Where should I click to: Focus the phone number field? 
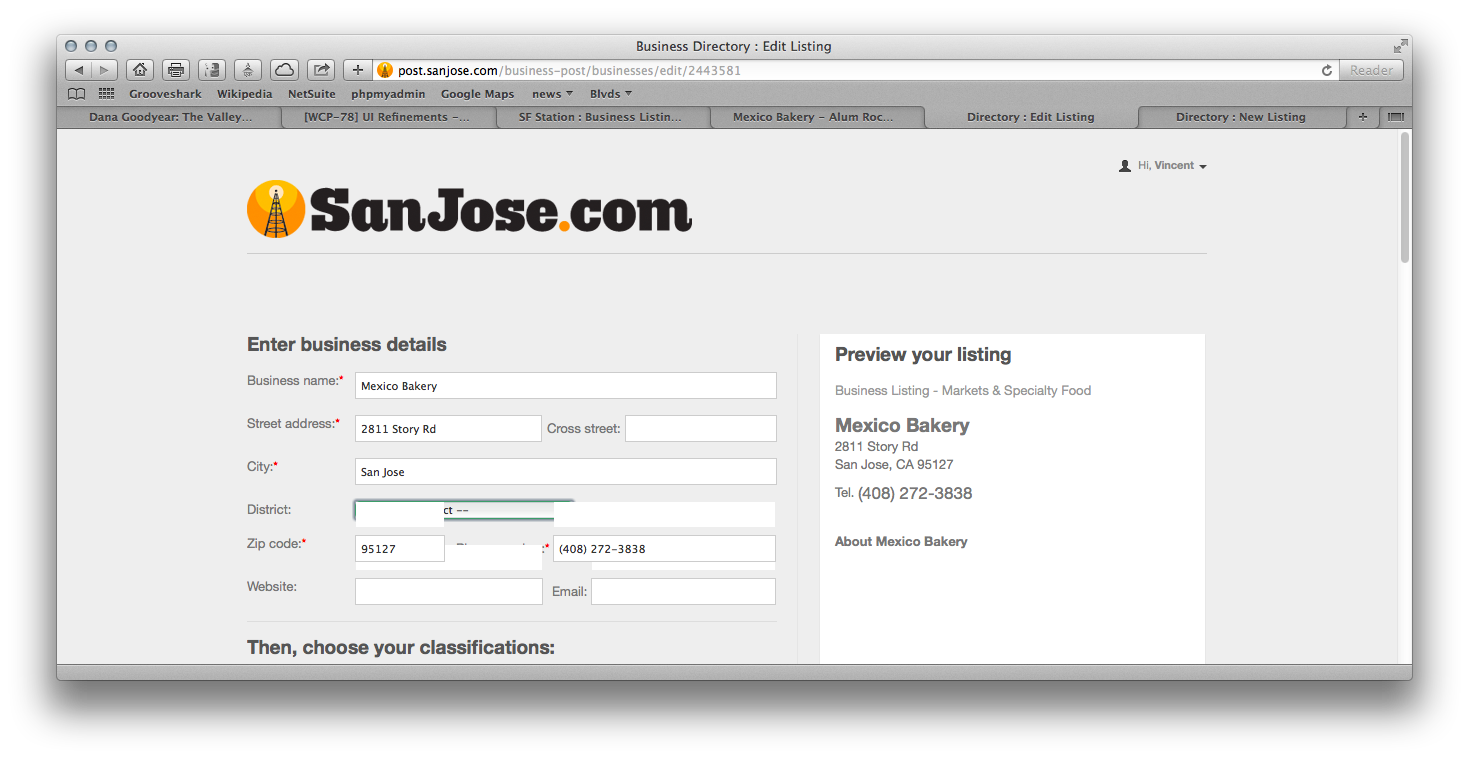pos(664,549)
